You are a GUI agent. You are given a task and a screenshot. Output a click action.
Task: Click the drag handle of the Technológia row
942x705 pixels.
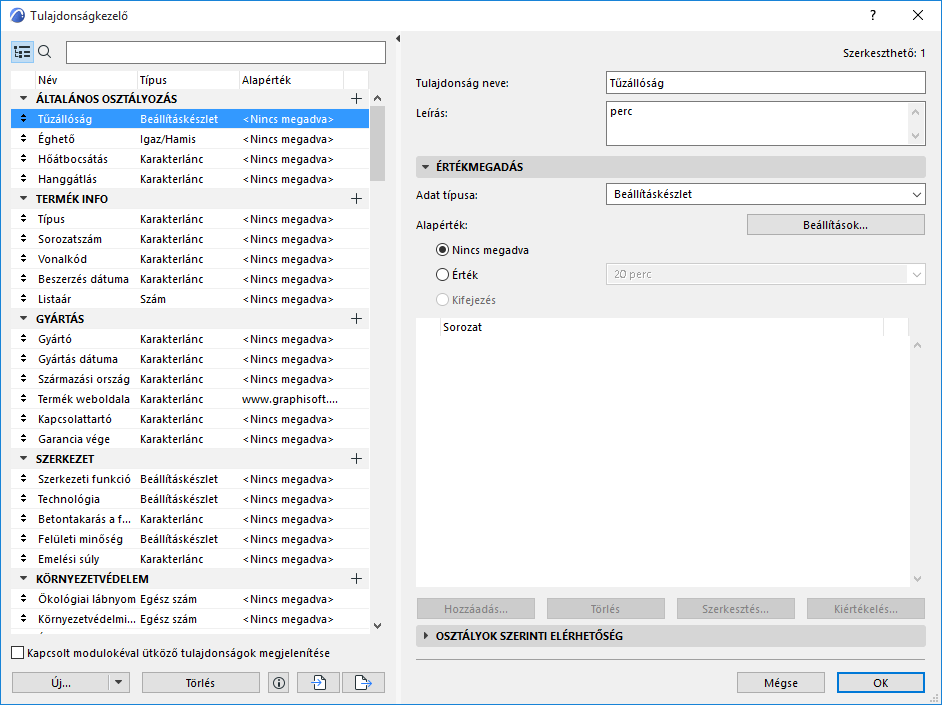click(23, 499)
